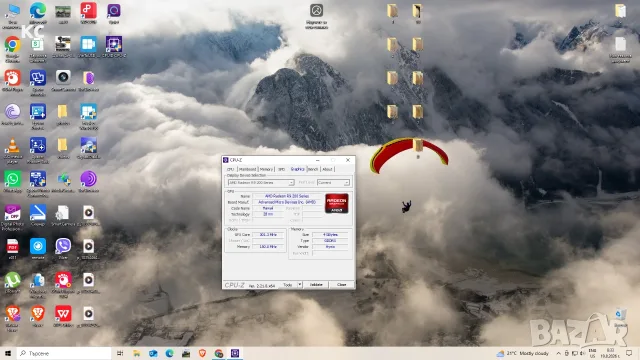
Task: Expand the Display Device Selection dropdown
Action: (261, 182)
